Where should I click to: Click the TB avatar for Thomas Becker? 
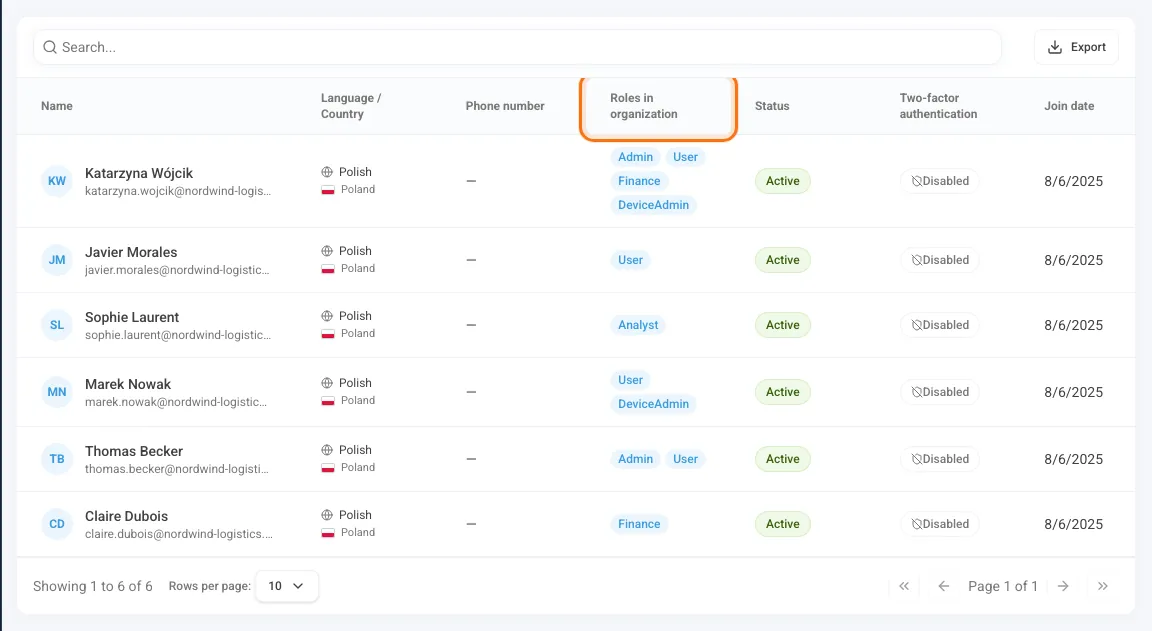57,459
